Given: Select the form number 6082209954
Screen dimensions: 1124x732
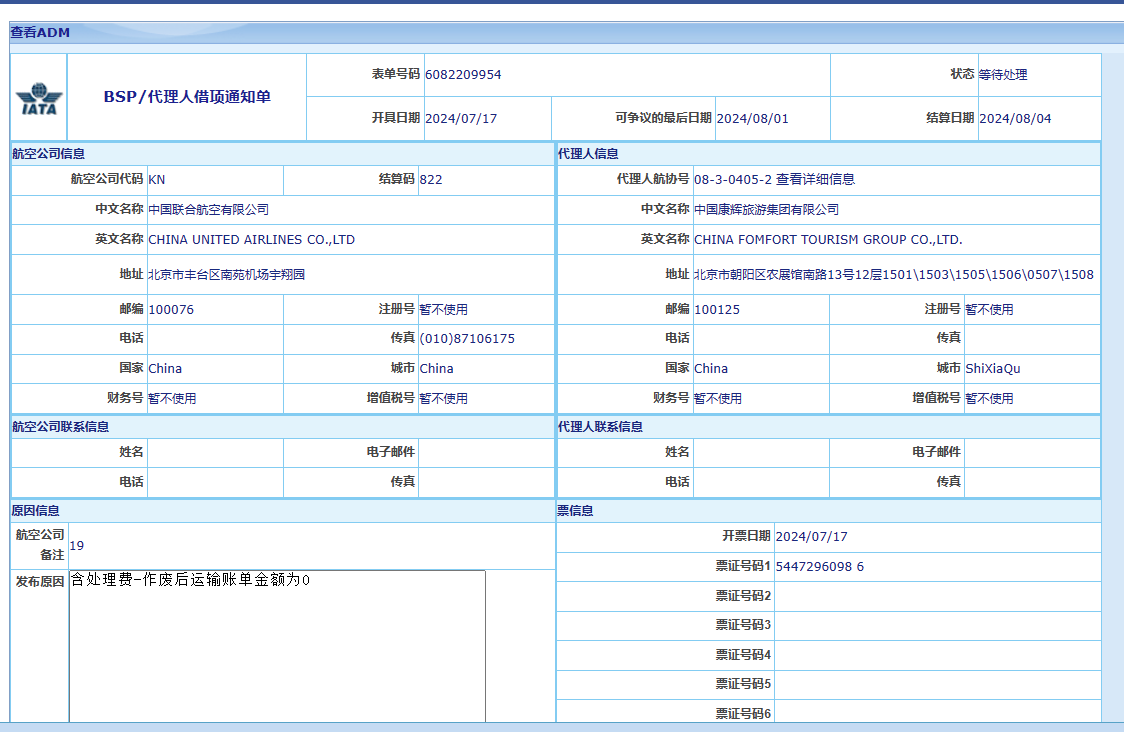Looking at the screenshot, I should point(463,75).
